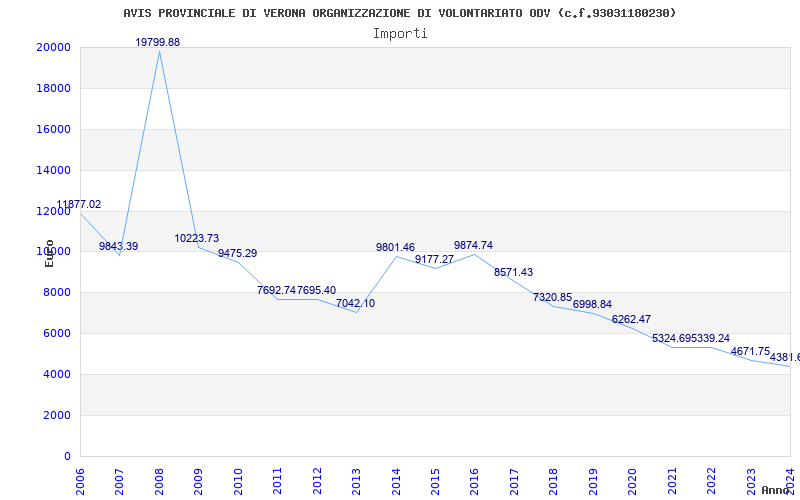This screenshot has width=800, height=500.
Task: Select the 2012 year label
Action: click(317, 481)
